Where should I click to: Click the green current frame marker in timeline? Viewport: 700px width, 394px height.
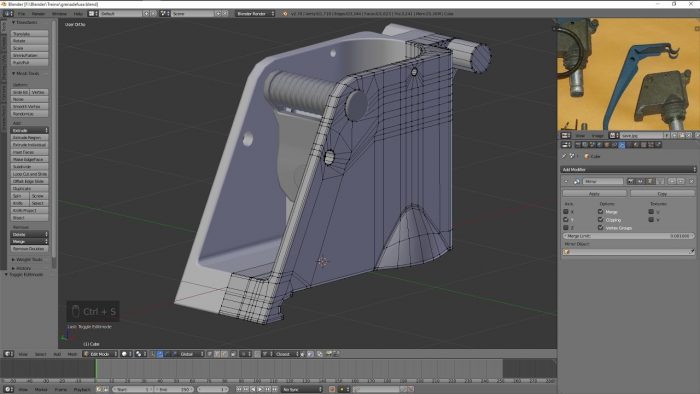pos(96,369)
